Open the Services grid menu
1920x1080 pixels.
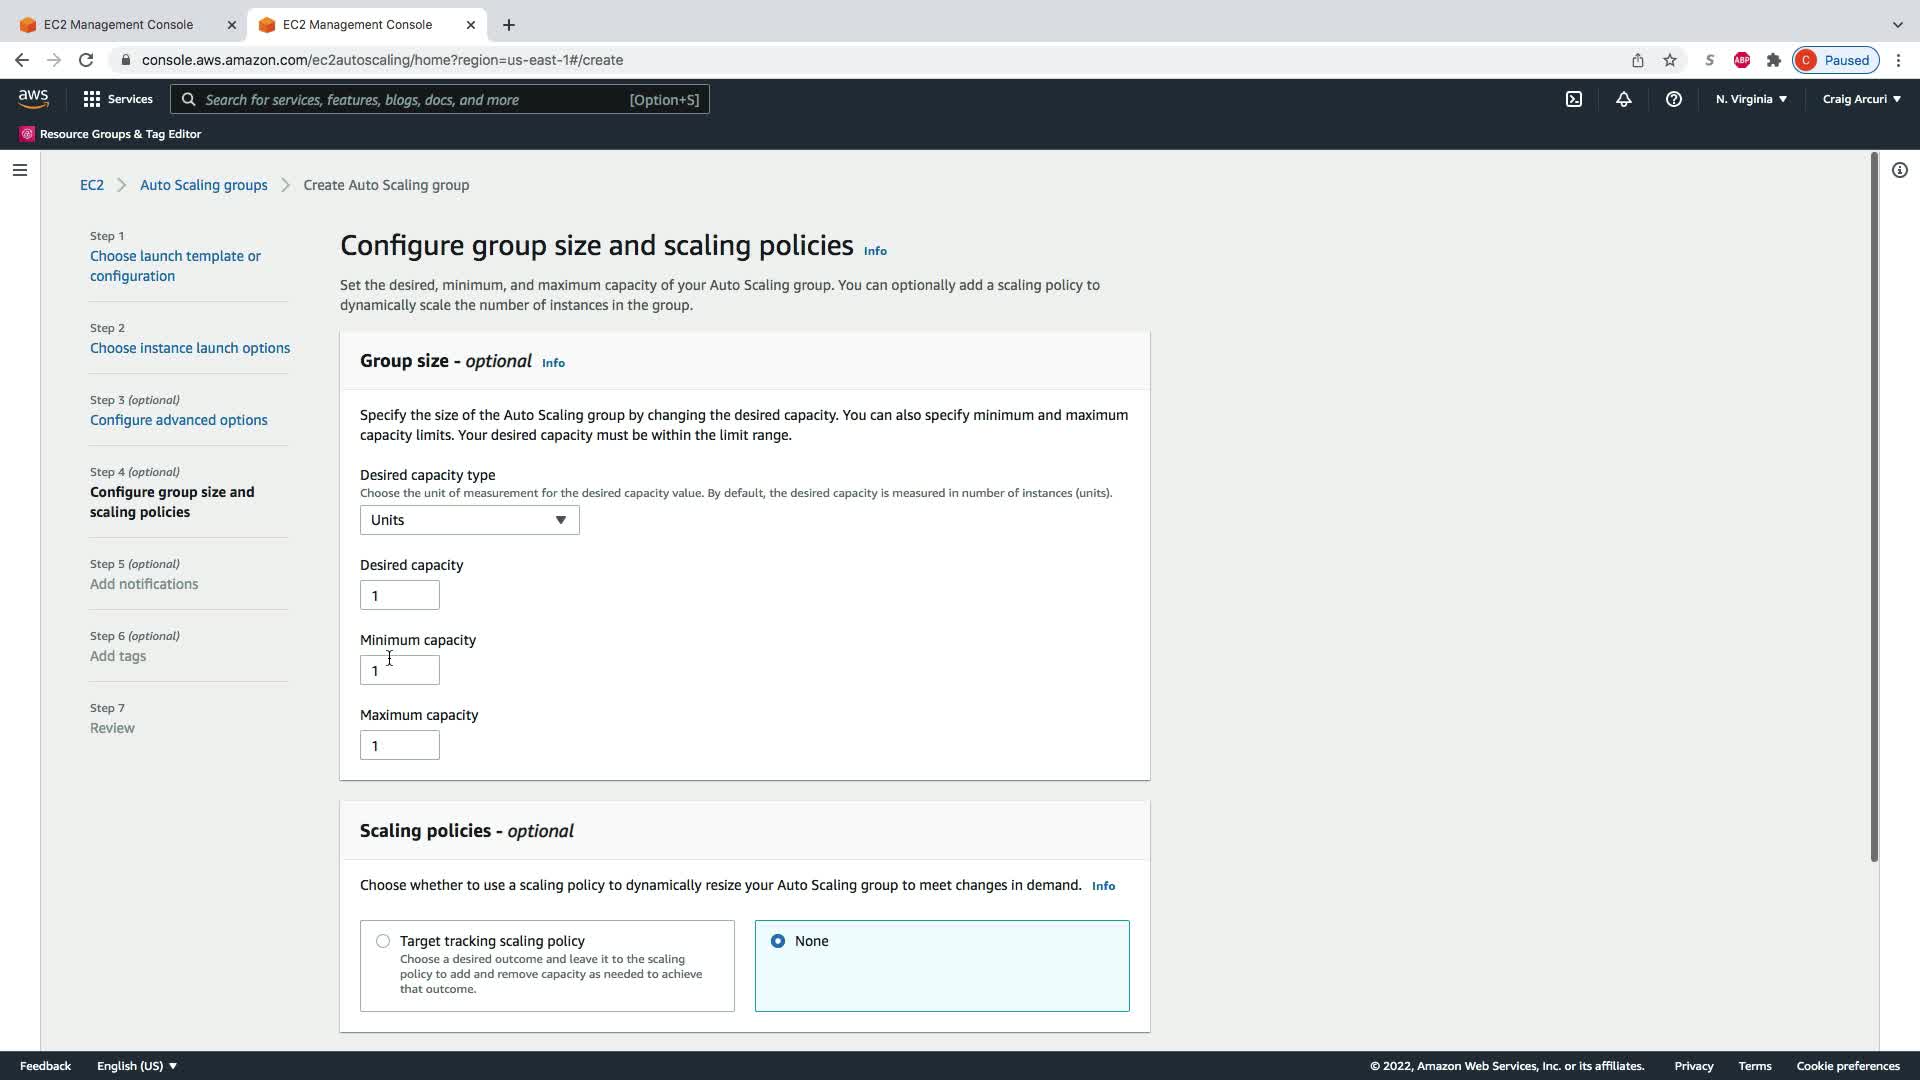pos(118,99)
